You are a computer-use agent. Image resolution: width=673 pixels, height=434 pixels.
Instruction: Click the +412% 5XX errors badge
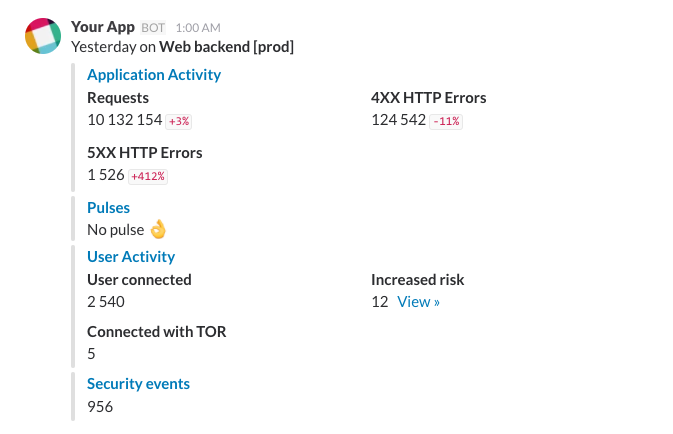tap(148, 176)
